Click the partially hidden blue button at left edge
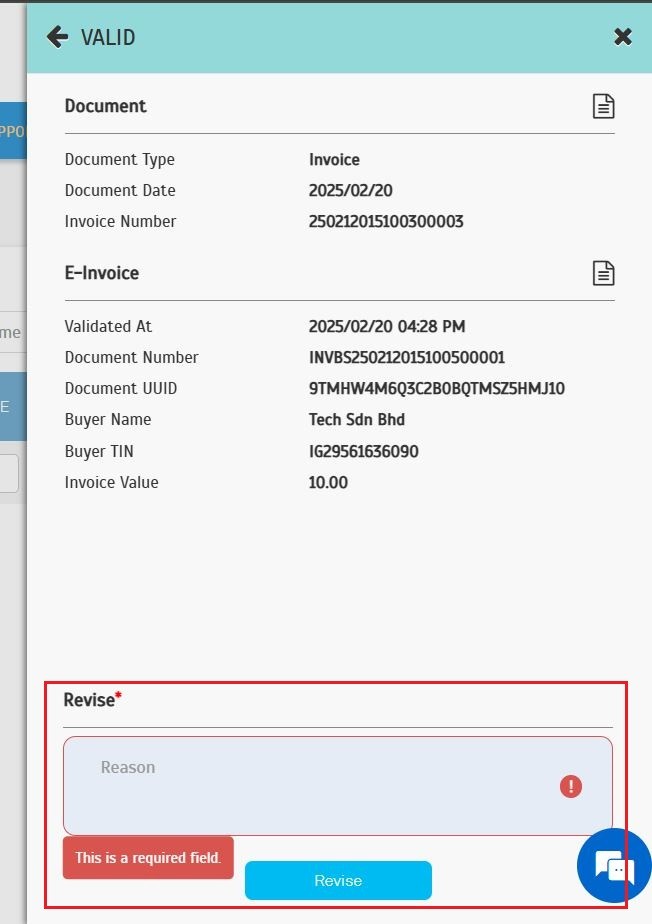 point(13,131)
